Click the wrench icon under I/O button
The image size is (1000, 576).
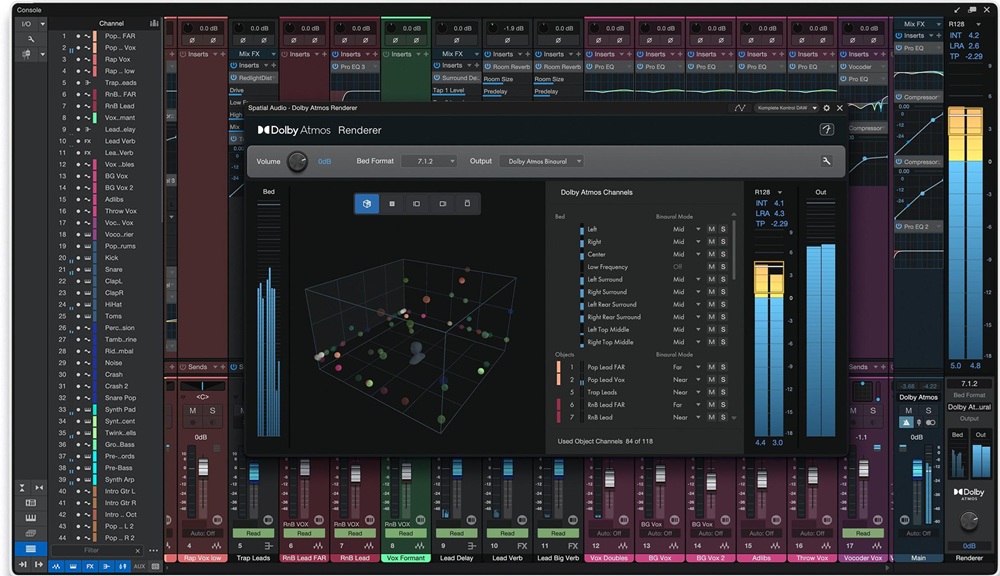pos(31,39)
